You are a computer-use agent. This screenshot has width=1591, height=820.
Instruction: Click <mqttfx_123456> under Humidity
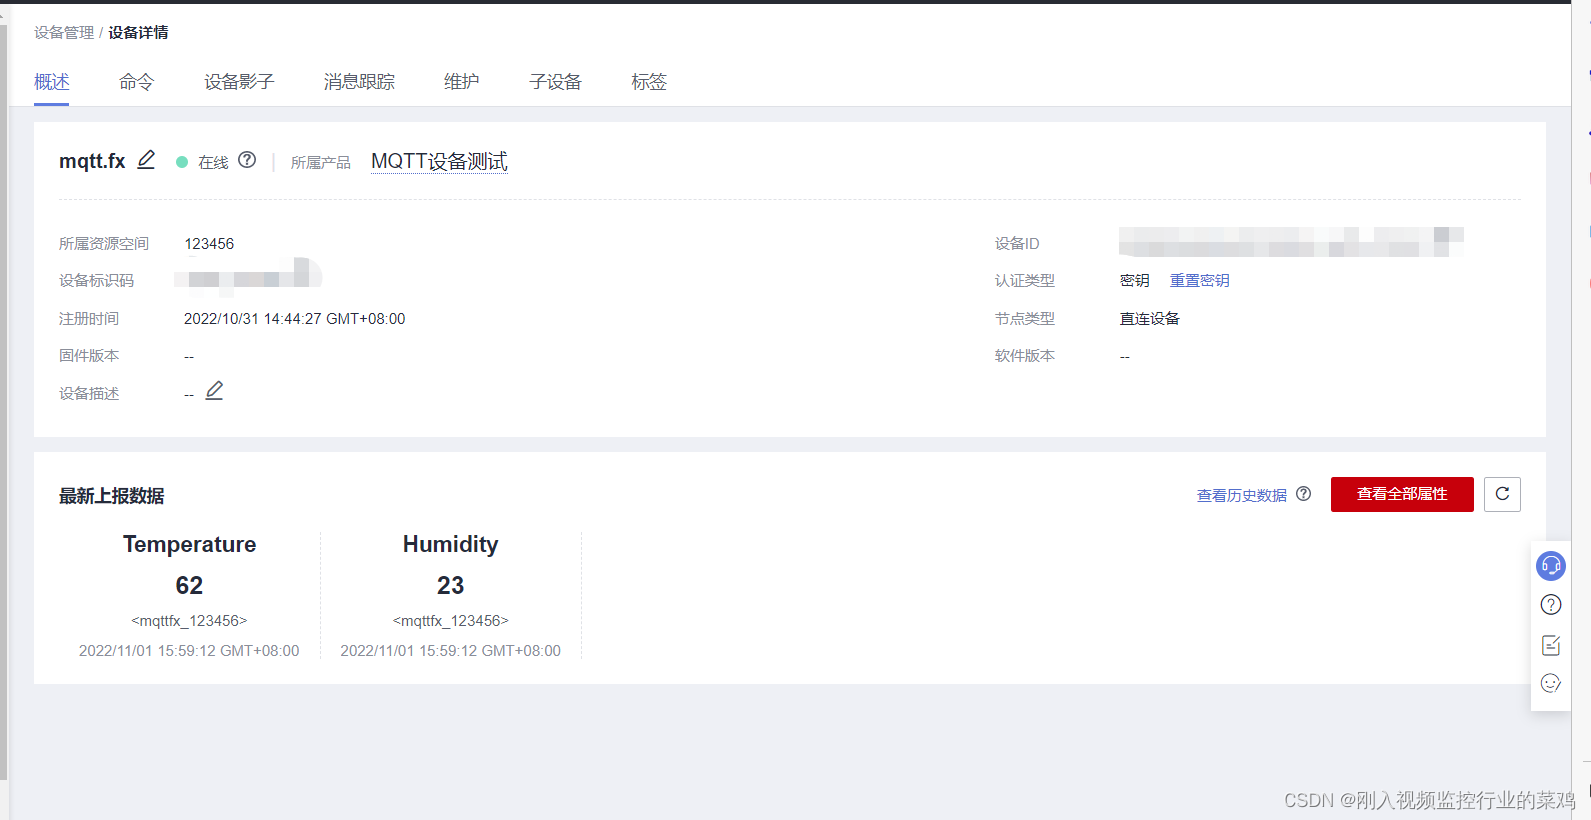[450, 621]
